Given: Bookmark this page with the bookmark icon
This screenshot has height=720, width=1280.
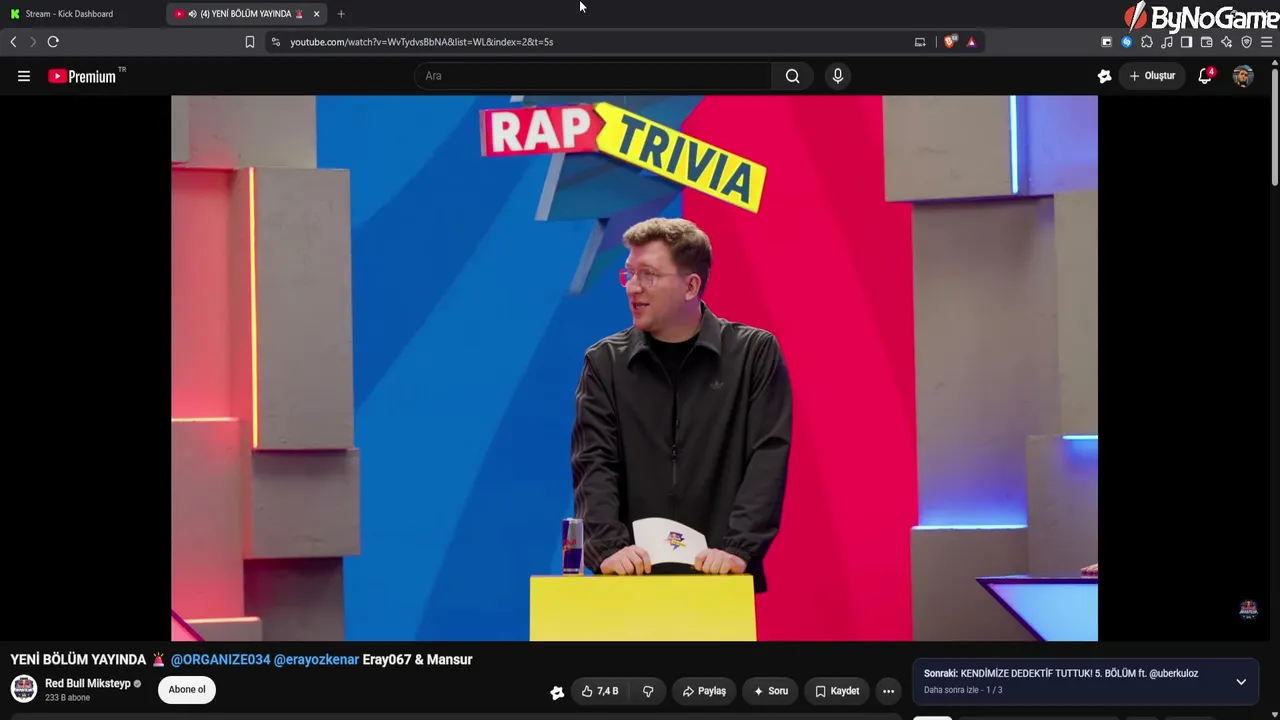Looking at the screenshot, I should [x=250, y=42].
